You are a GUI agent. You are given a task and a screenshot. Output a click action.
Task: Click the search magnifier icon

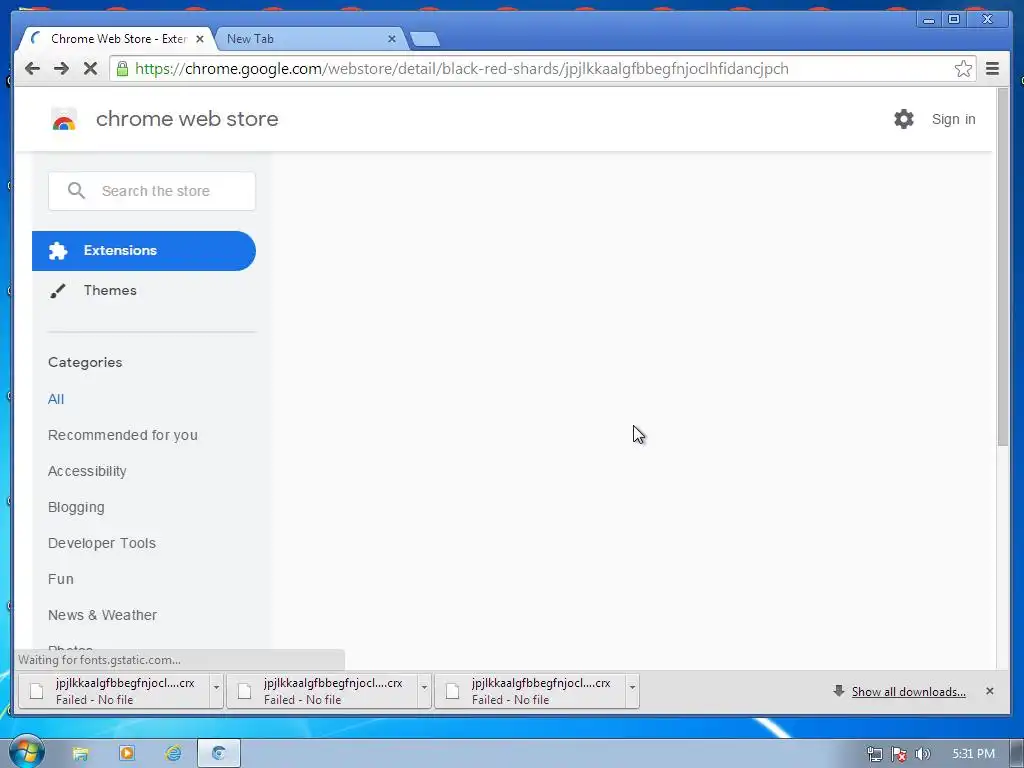point(76,191)
